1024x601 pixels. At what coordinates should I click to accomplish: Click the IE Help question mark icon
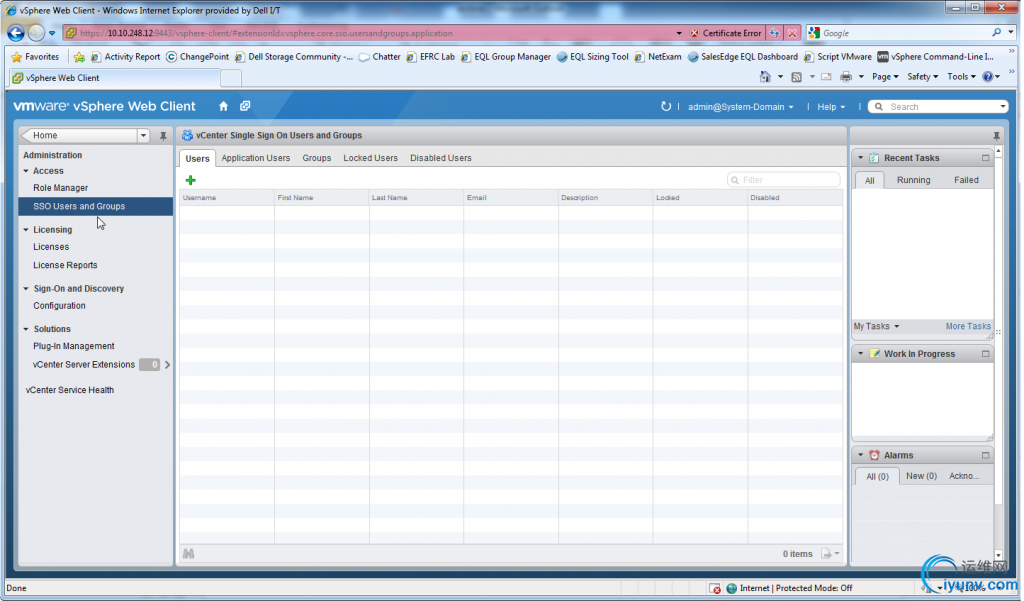pos(988,77)
